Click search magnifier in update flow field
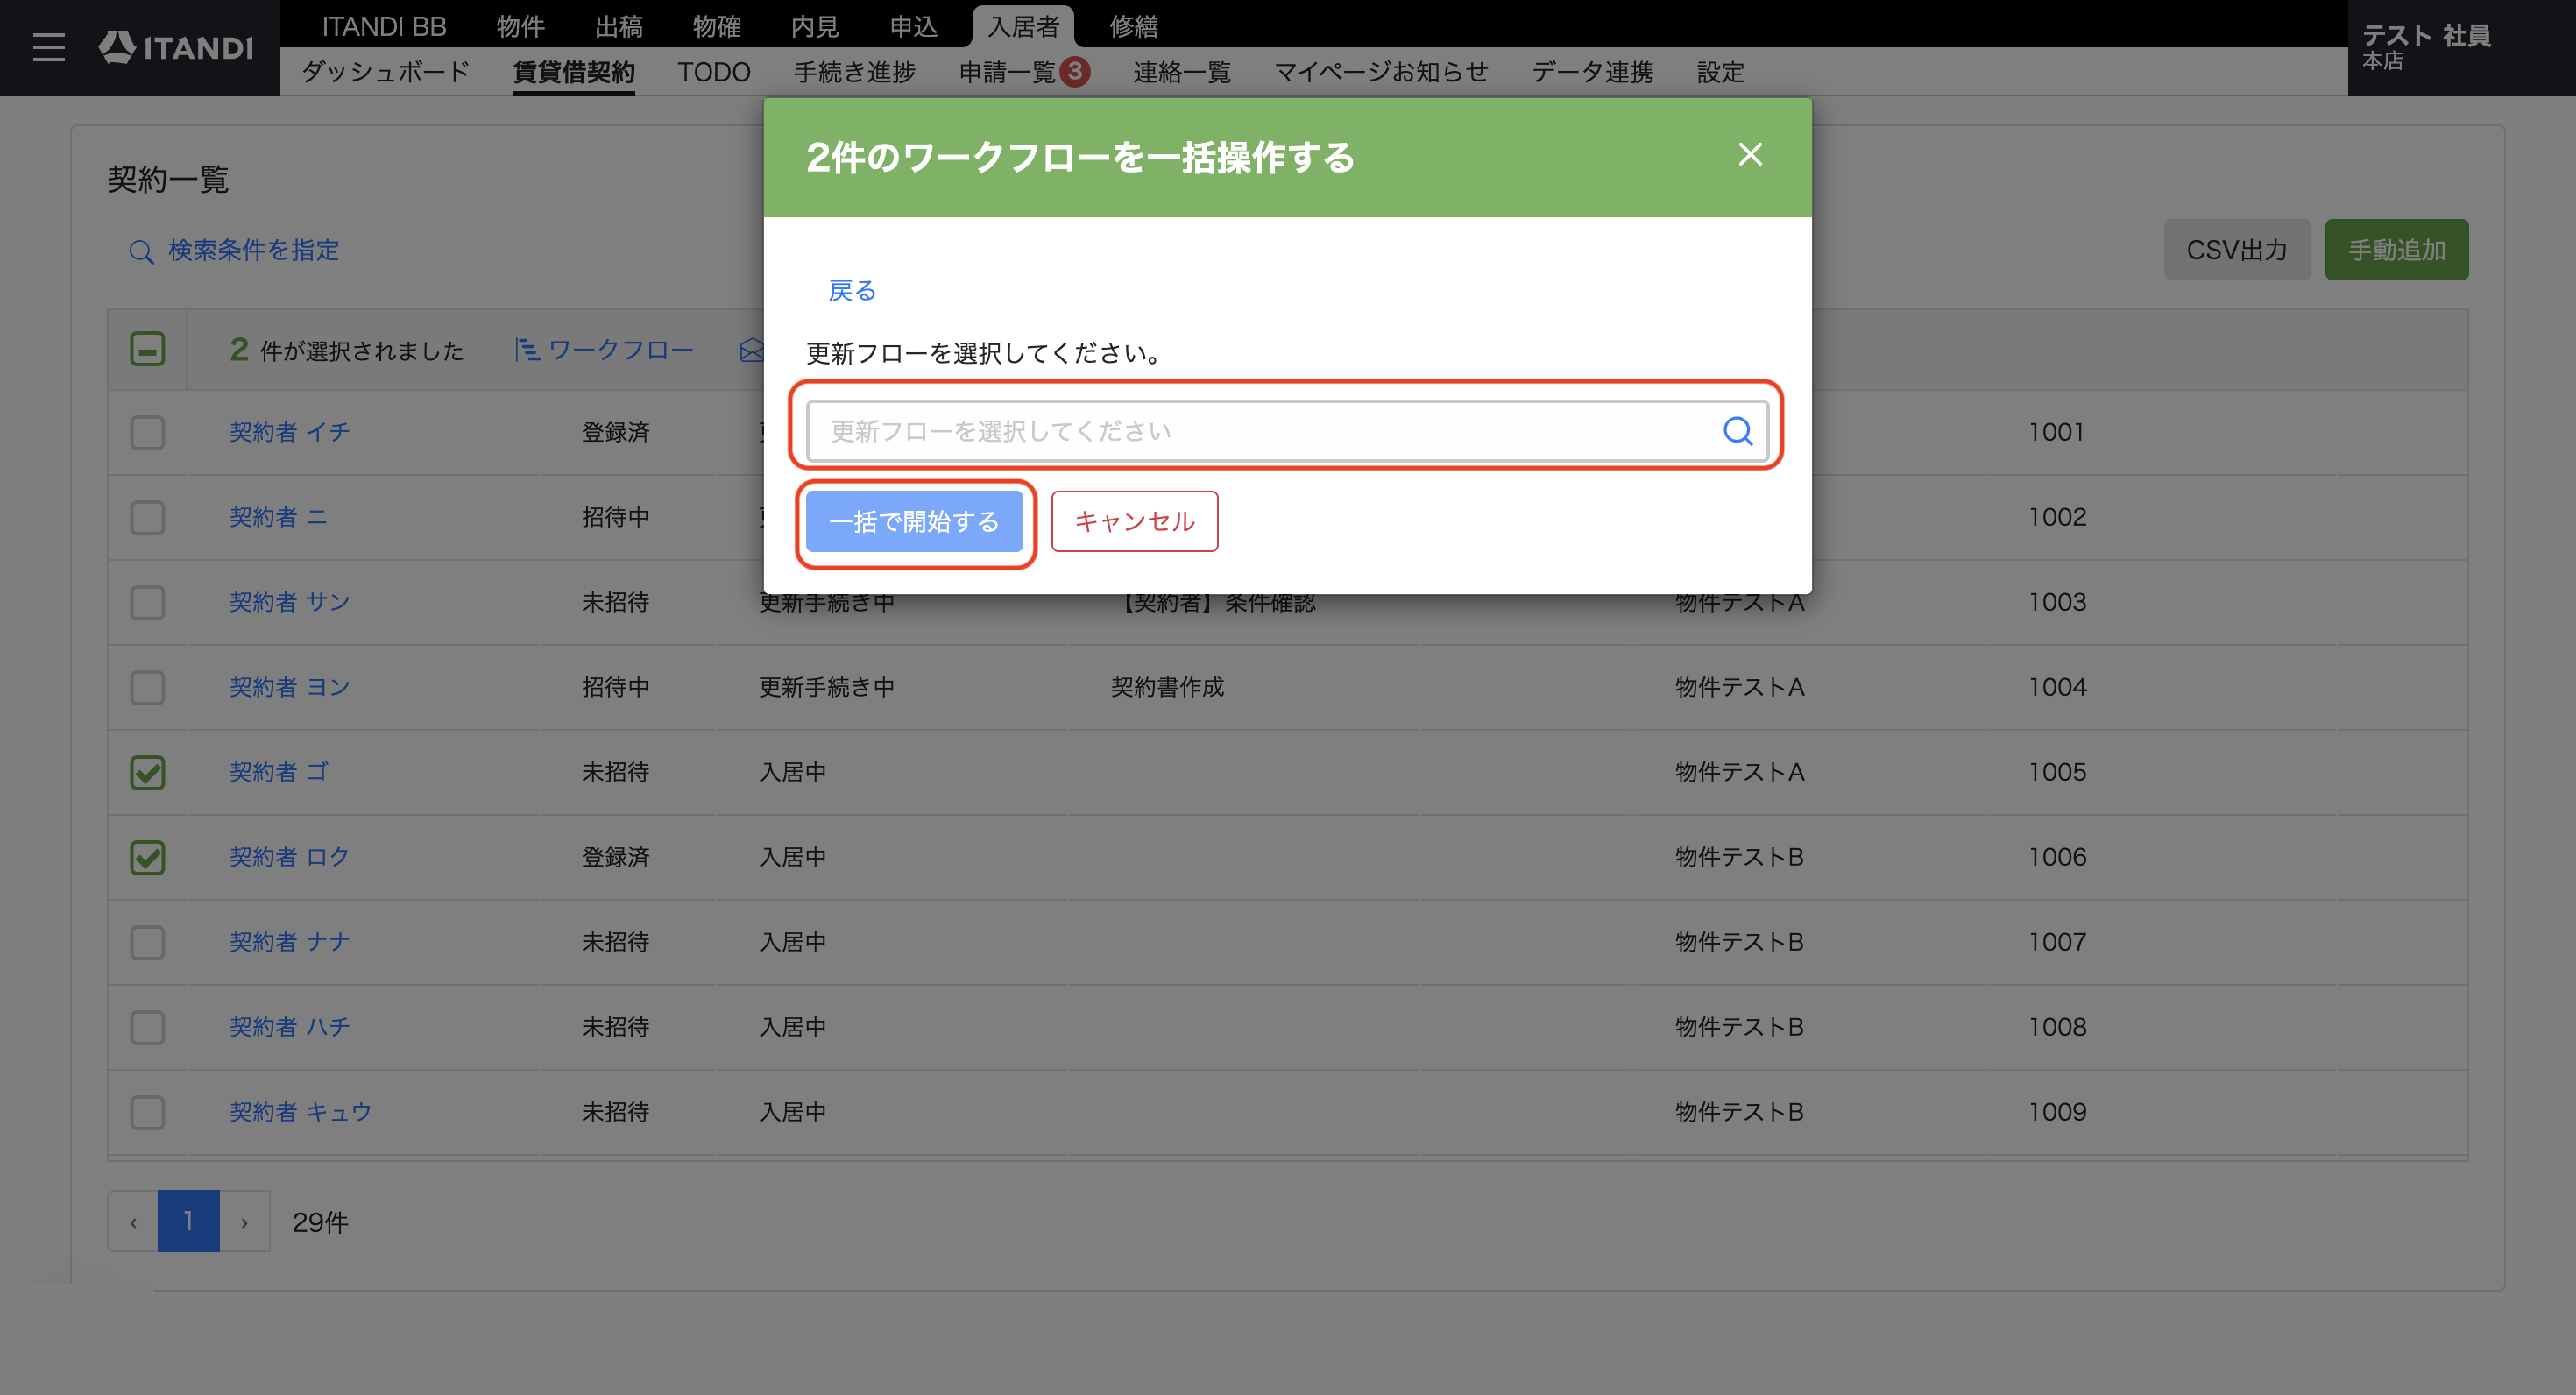 1738,431
